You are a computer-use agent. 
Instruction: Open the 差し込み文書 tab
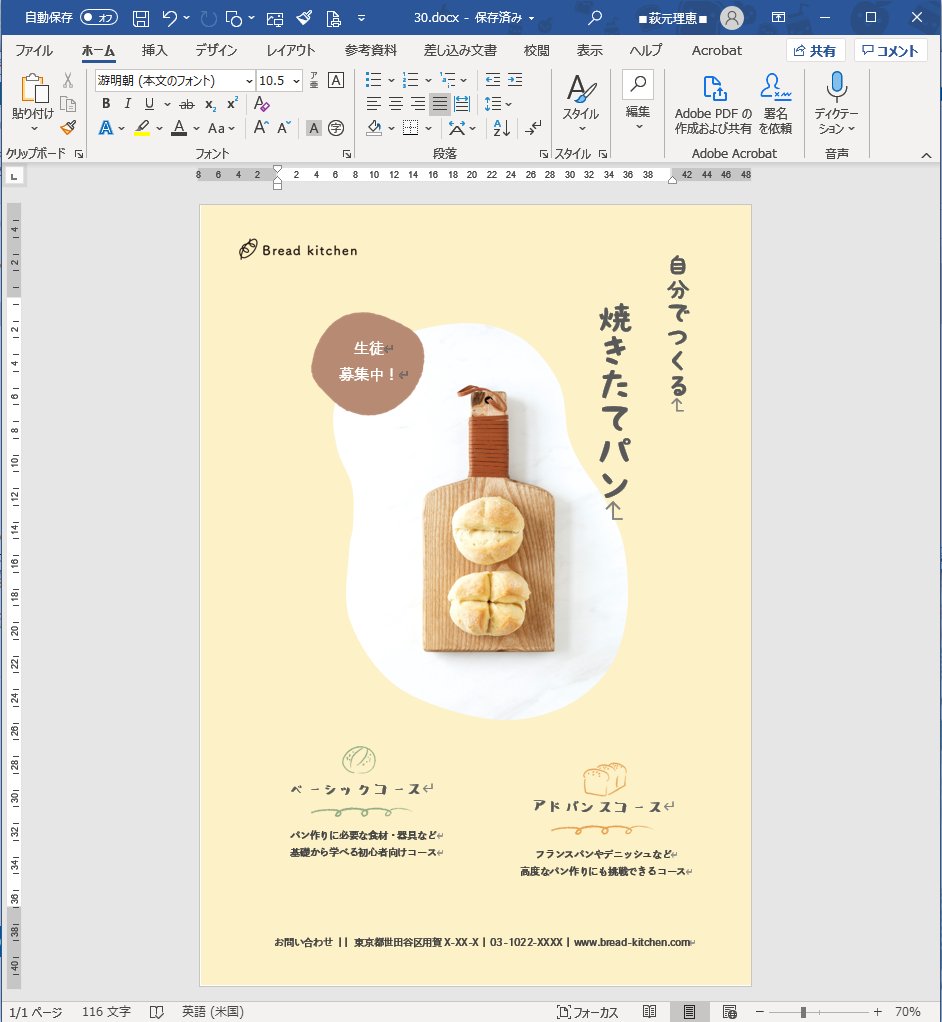(x=460, y=50)
